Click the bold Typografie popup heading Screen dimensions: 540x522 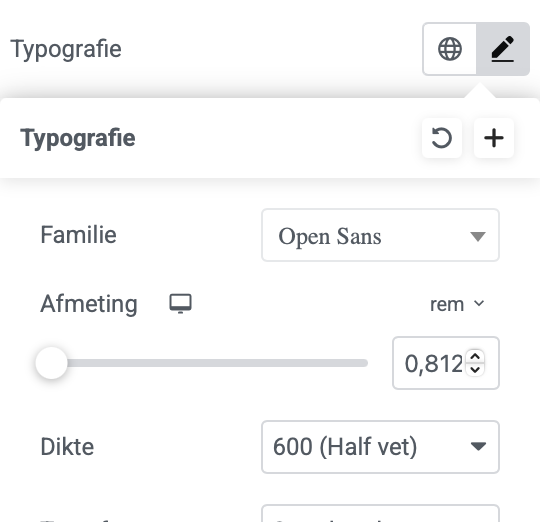[78, 138]
